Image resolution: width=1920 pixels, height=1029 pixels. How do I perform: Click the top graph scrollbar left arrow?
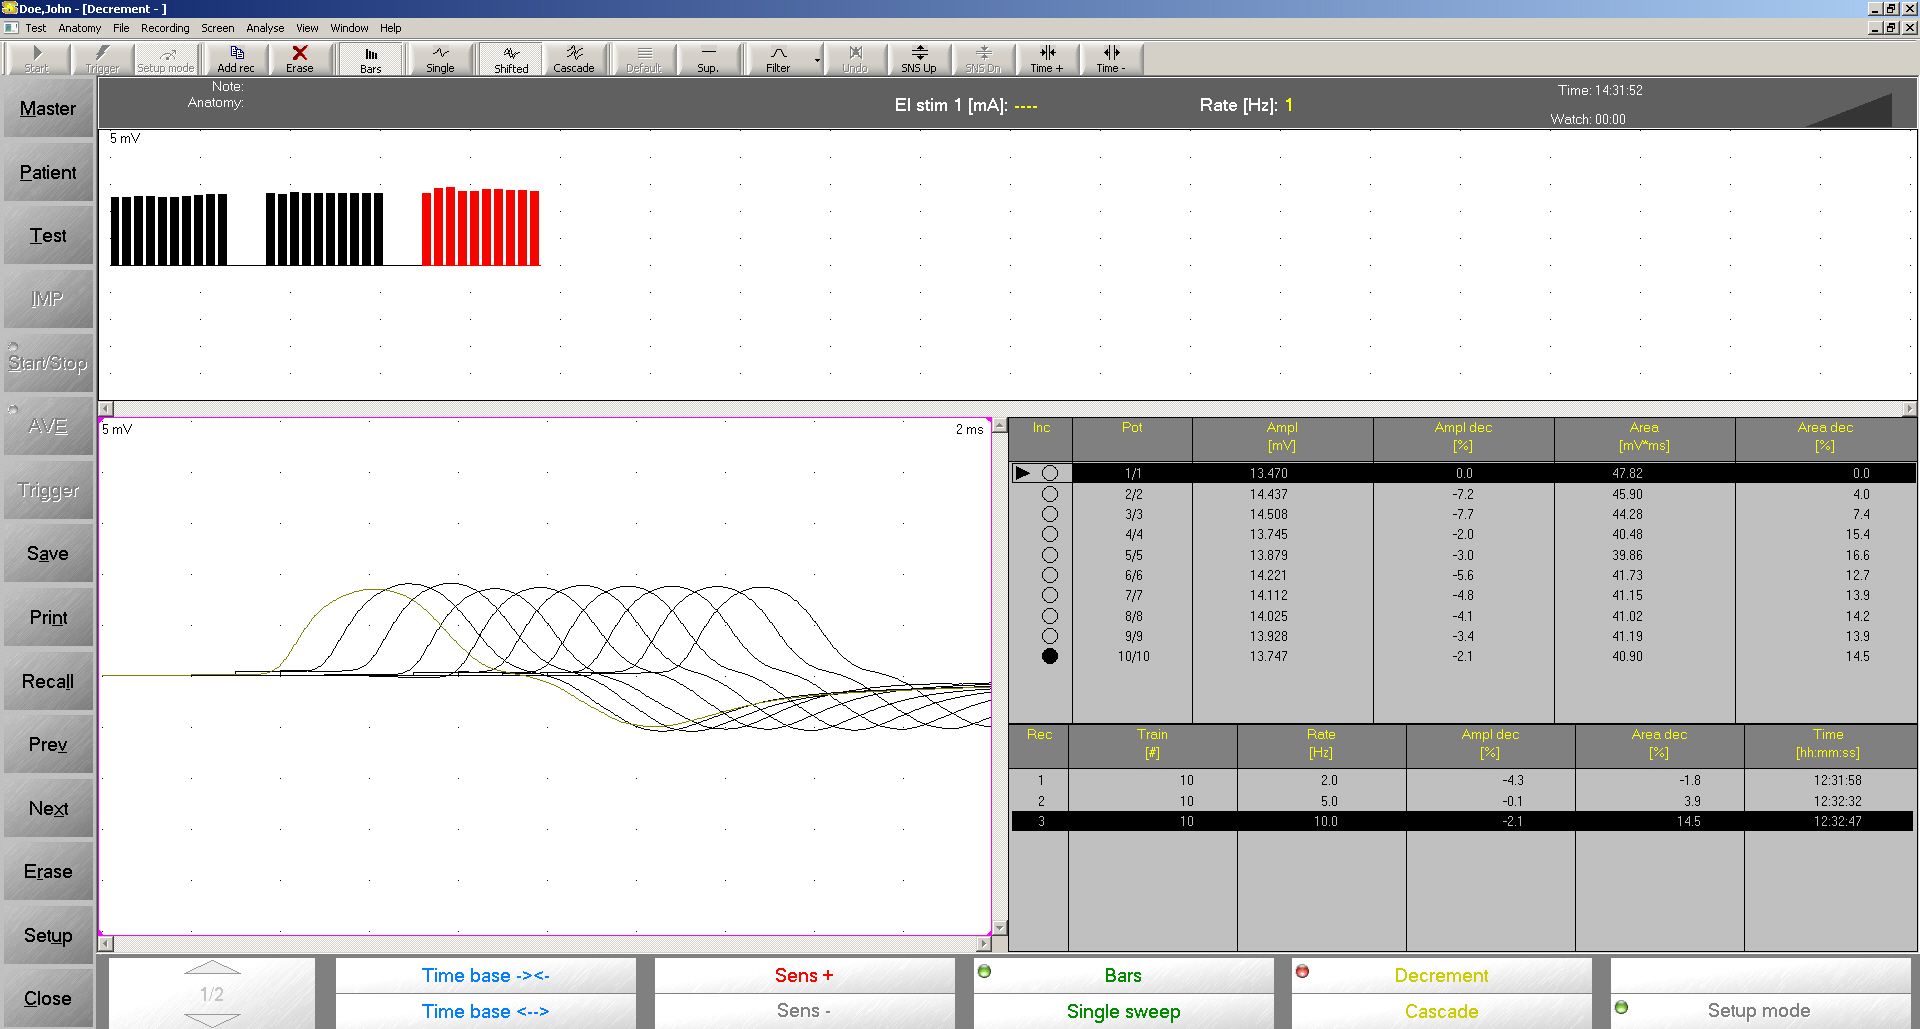tap(106, 409)
